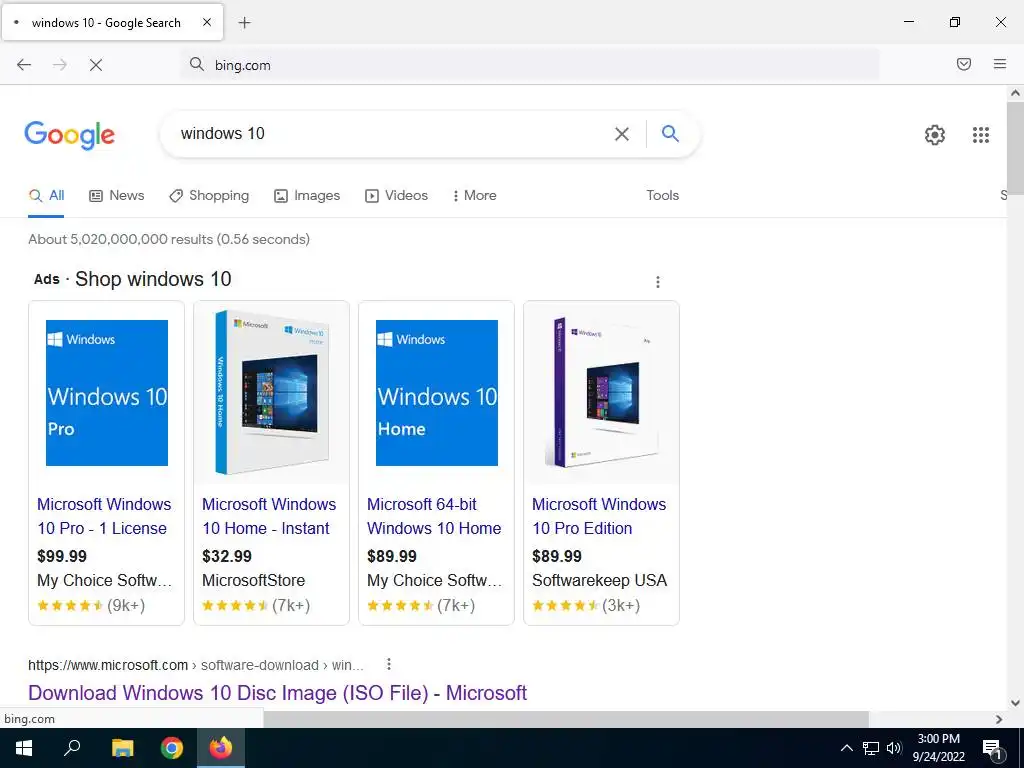1024x768 pixels.
Task: Expand the More search options
Action: tap(475, 196)
